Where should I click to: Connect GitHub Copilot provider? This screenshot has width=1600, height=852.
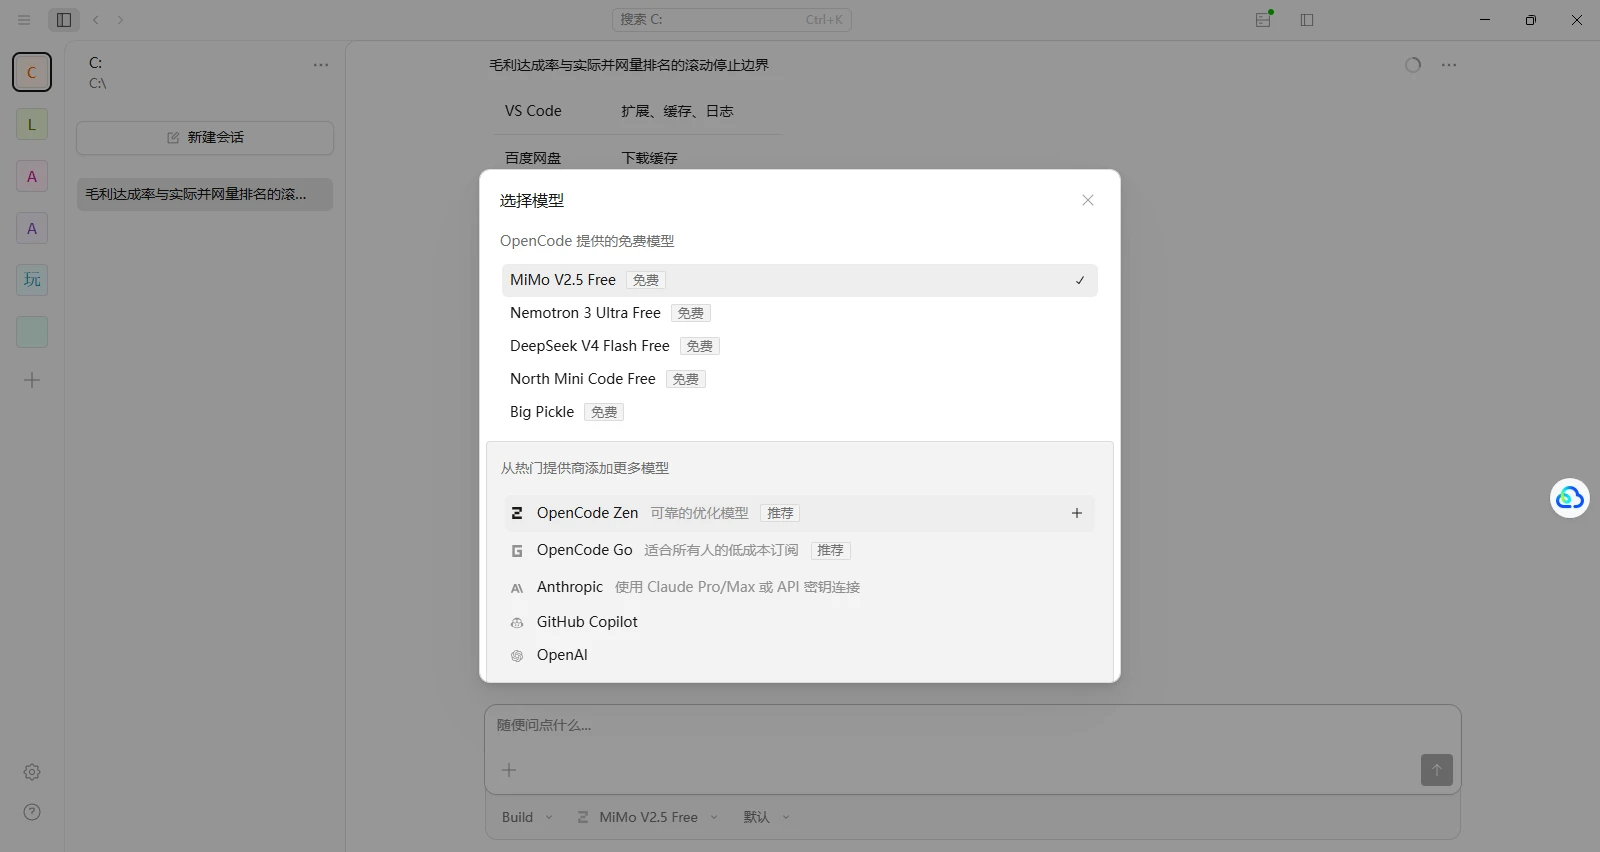[x=800, y=622]
